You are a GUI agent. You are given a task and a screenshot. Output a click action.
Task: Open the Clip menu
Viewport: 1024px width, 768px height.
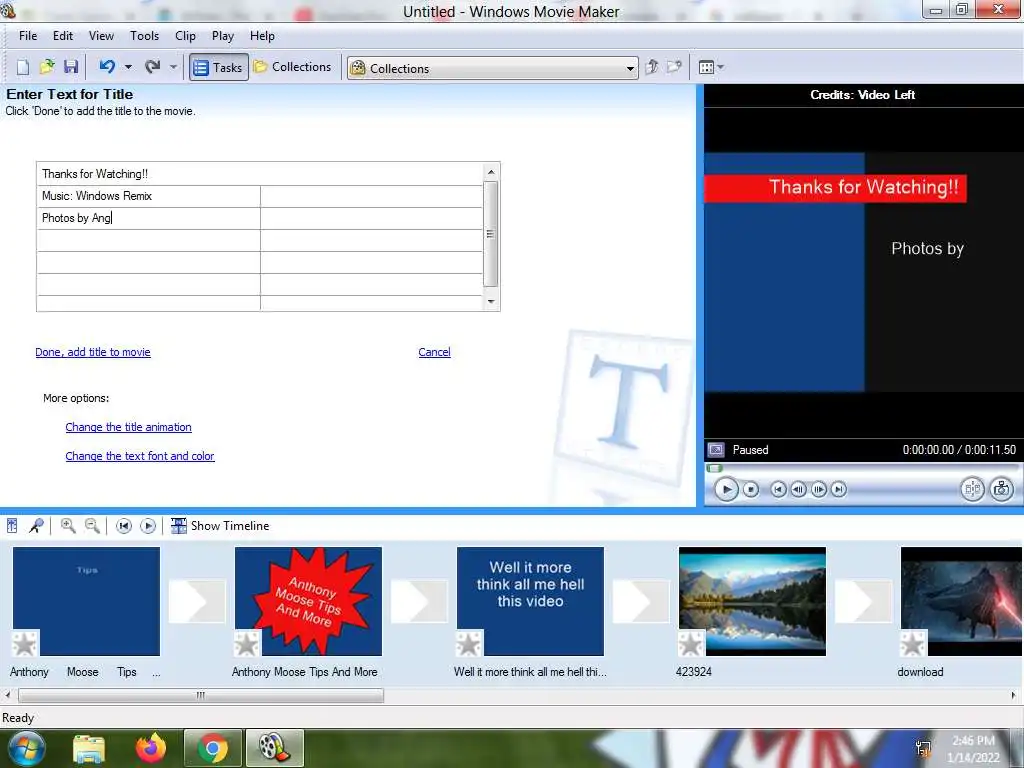[185, 36]
